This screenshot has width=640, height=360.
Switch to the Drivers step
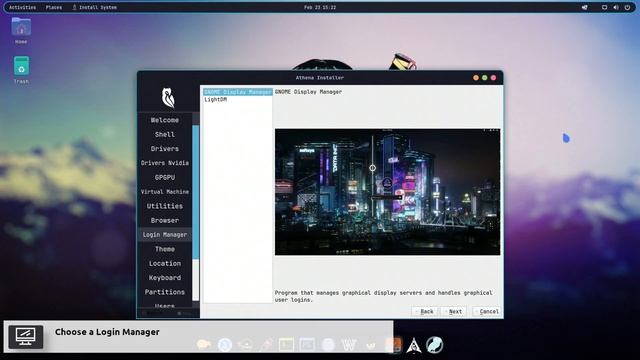click(x=164, y=149)
